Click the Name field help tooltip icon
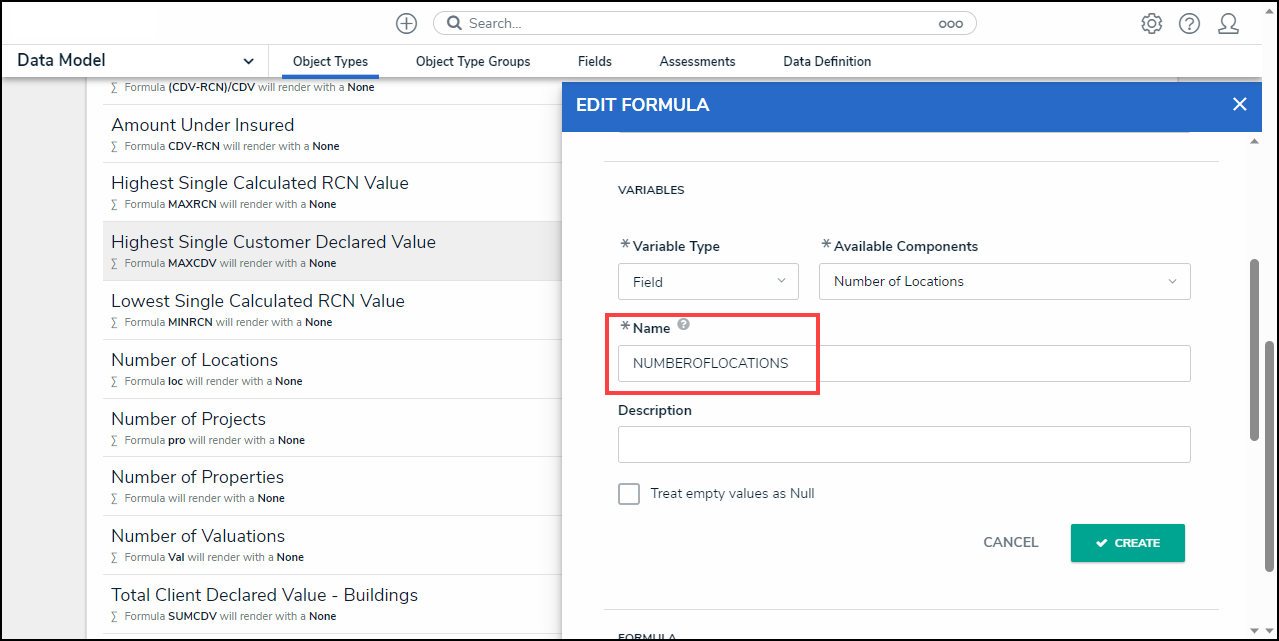This screenshot has height=641, width=1279. (684, 325)
